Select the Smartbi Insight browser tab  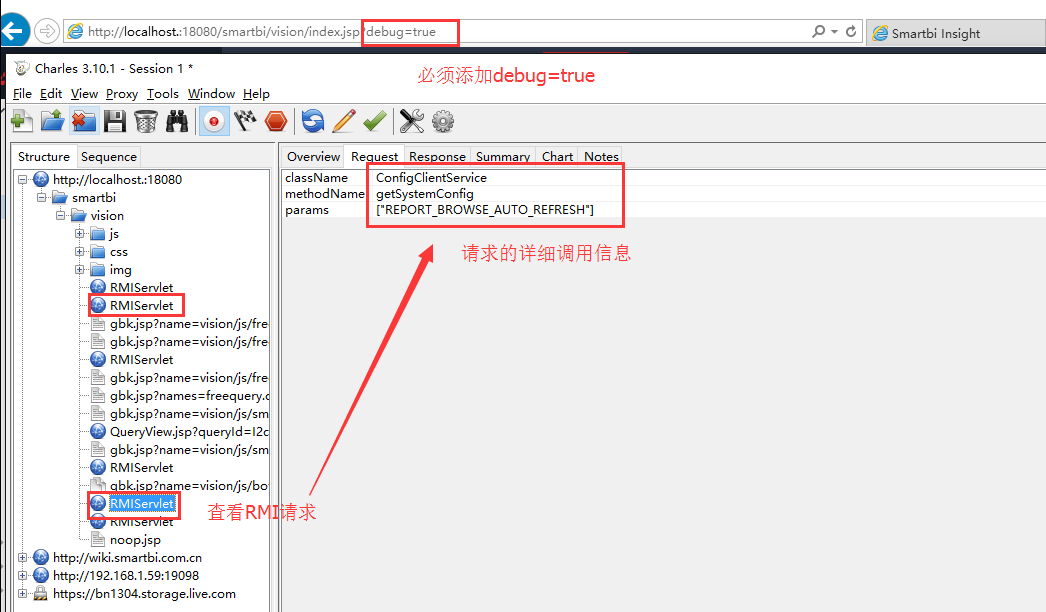956,33
